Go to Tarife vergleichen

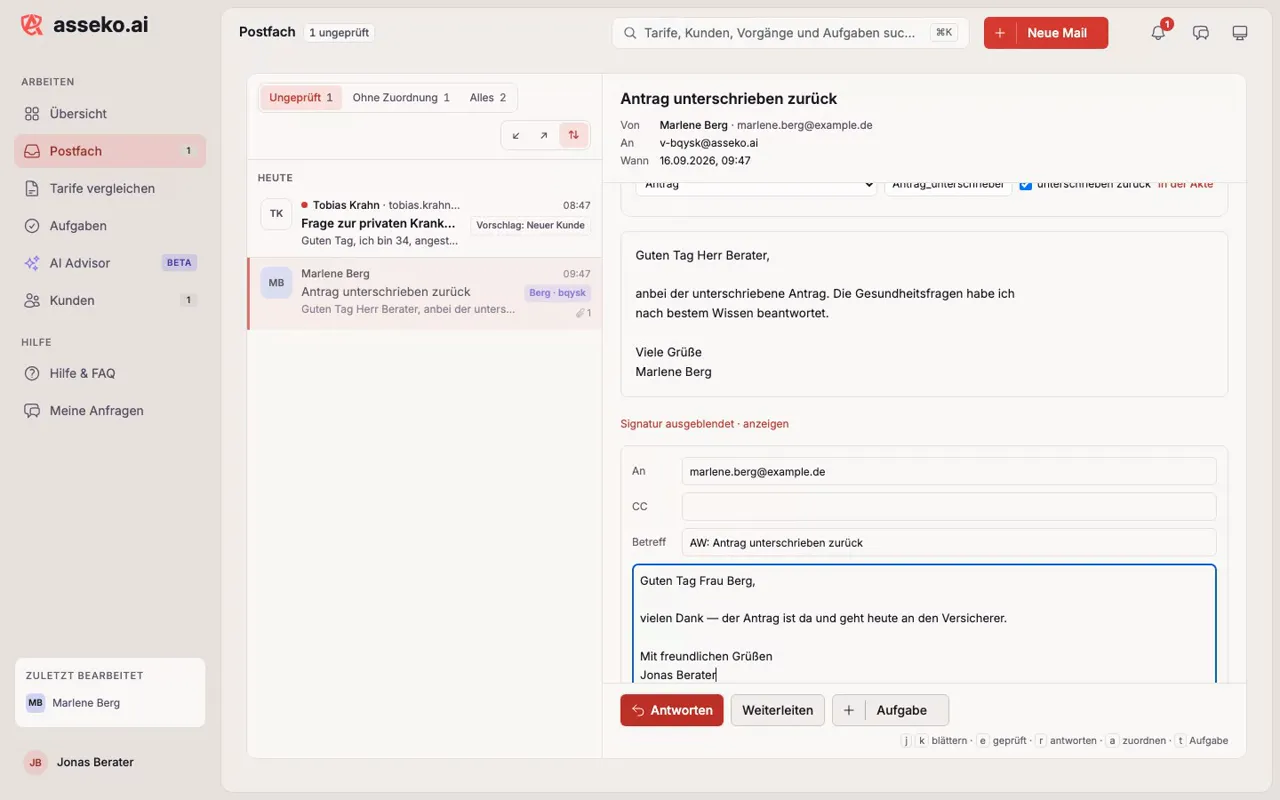[x=110, y=188]
